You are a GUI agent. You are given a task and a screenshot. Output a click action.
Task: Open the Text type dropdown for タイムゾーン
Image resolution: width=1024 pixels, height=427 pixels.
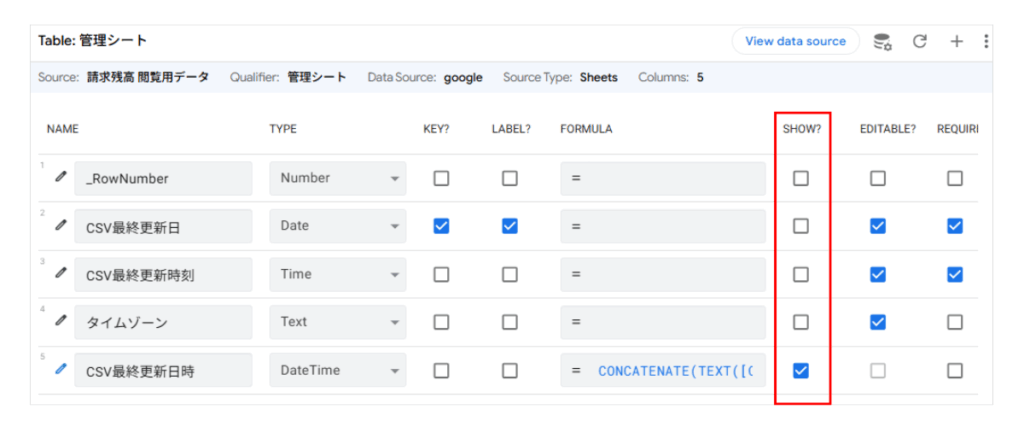point(338,322)
